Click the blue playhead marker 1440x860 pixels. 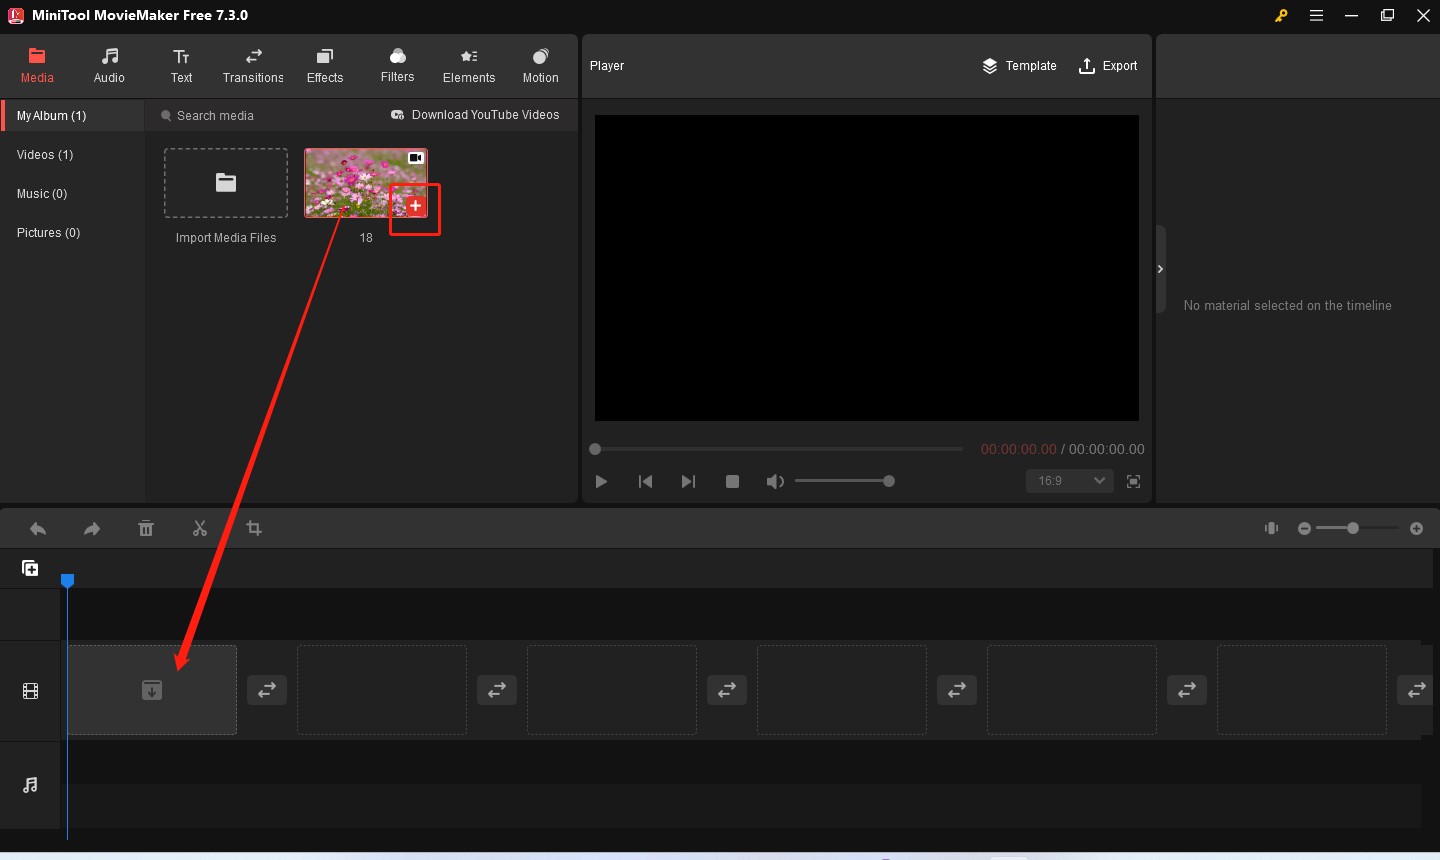[67, 580]
